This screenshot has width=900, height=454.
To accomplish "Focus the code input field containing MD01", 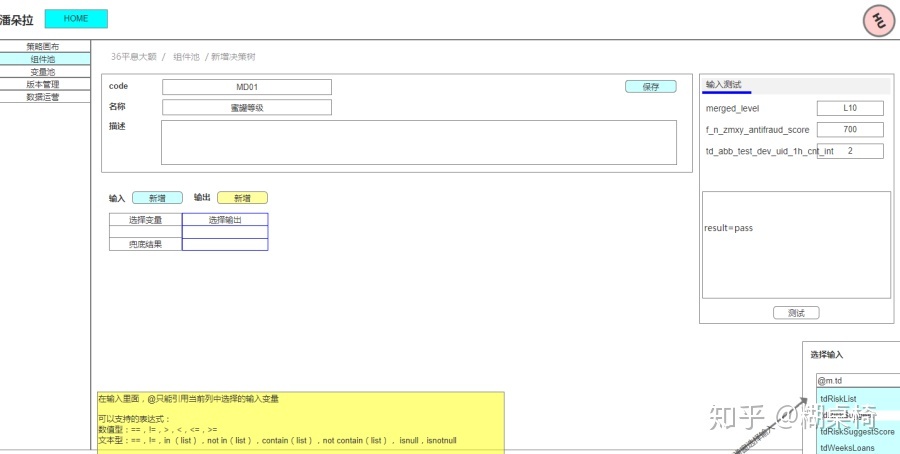I will click(246, 87).
